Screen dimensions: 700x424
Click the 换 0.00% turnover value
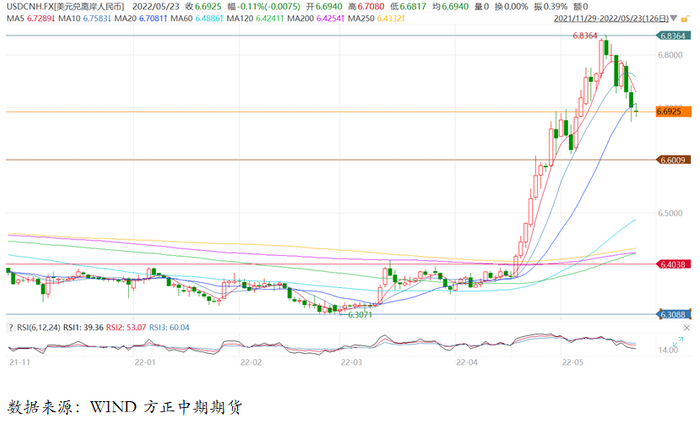(x=512, y=7)
